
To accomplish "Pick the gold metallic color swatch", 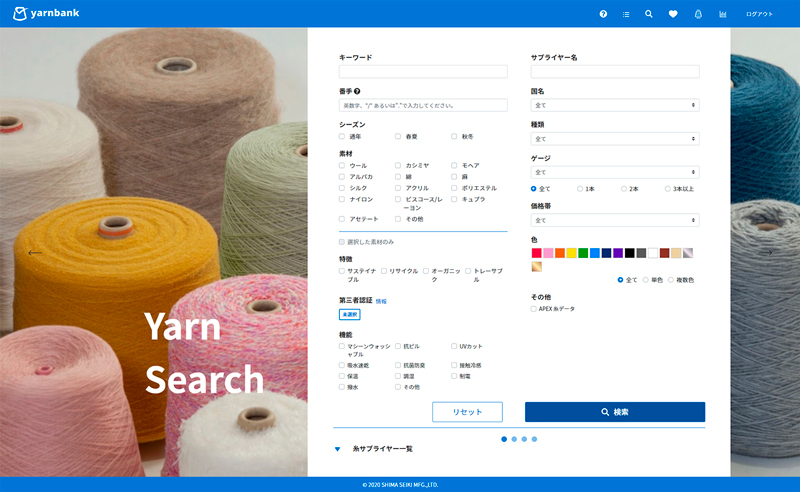I will 536,266.
